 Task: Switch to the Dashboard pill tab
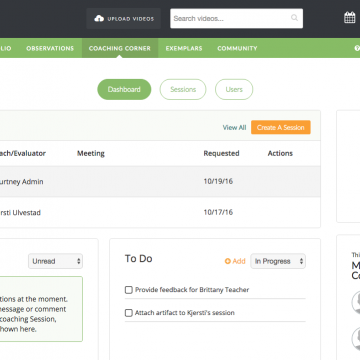click(x=124, y=89)
